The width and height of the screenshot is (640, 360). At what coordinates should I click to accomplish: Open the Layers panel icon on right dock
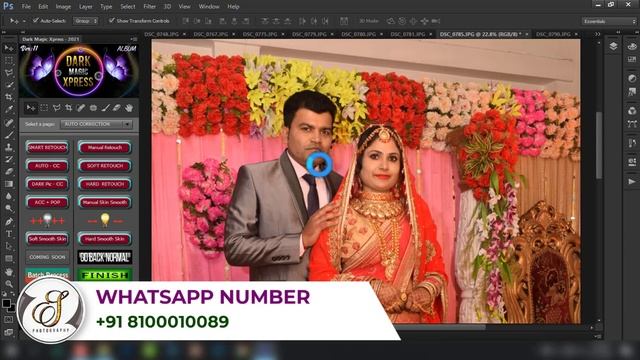click(x=613, y=46)
